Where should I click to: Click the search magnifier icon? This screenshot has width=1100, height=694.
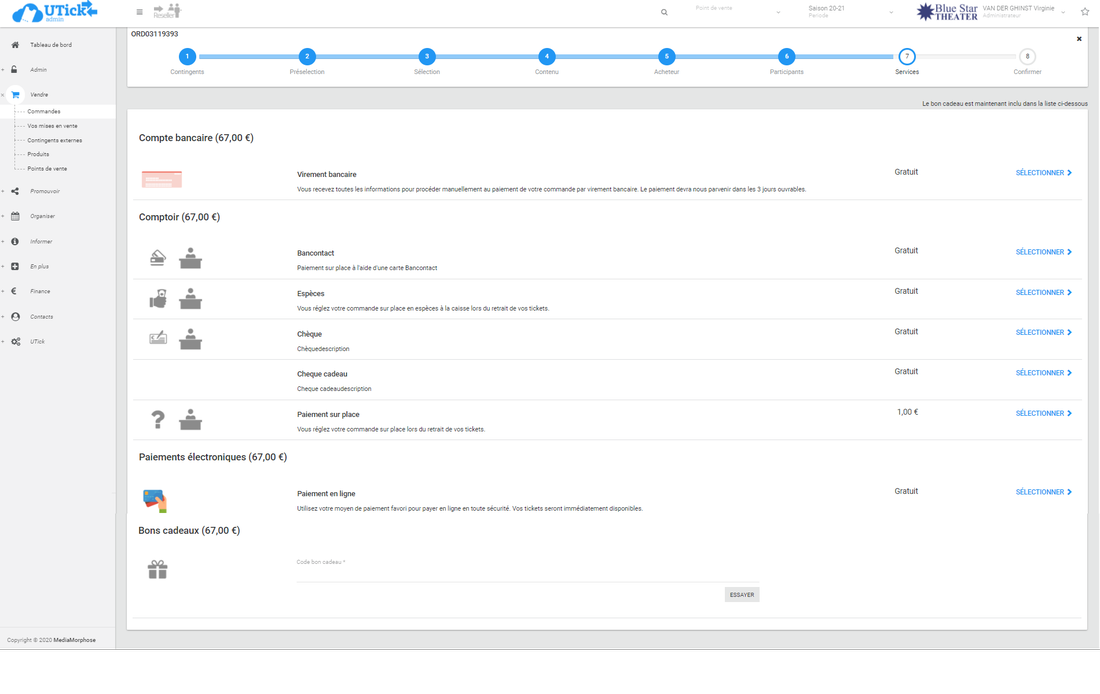(x=665, y=12)
